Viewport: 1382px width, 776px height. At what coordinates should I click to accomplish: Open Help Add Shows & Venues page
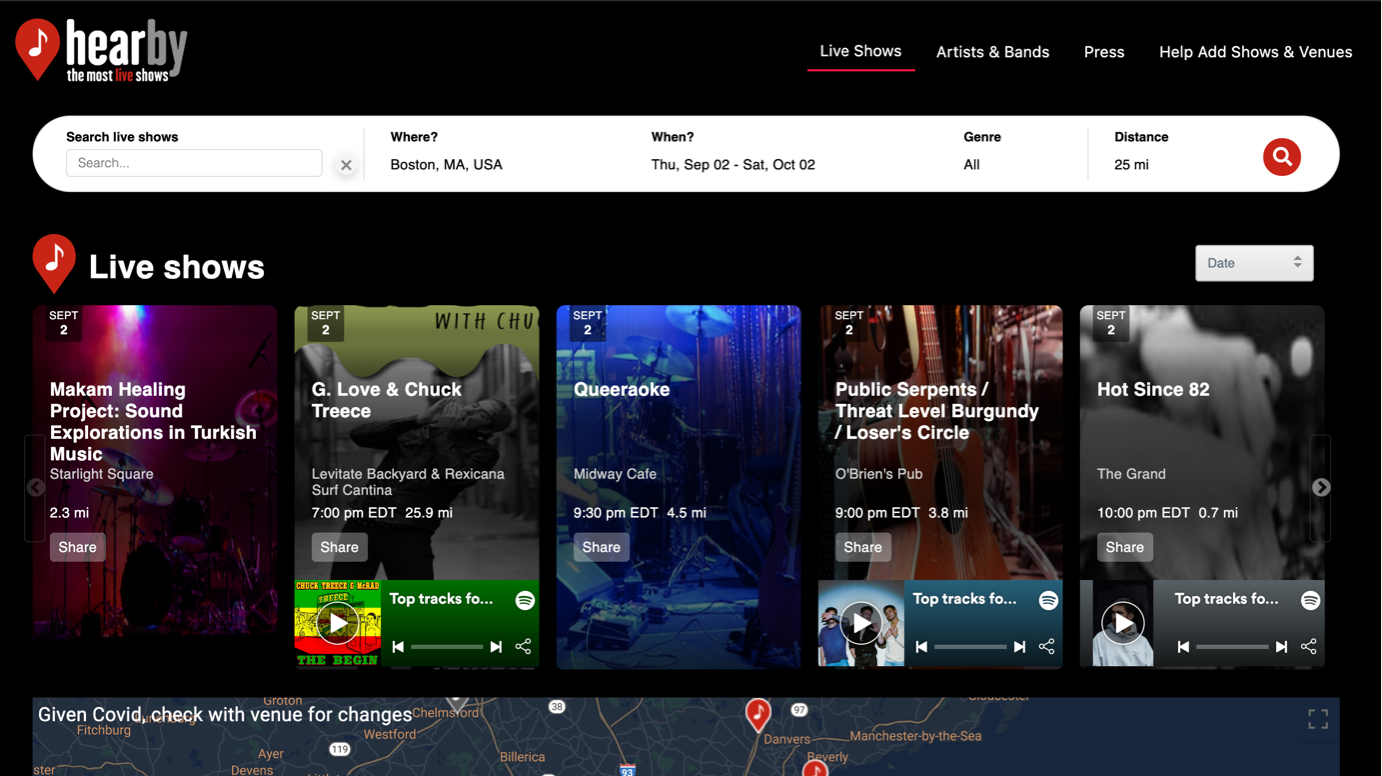1255,52
